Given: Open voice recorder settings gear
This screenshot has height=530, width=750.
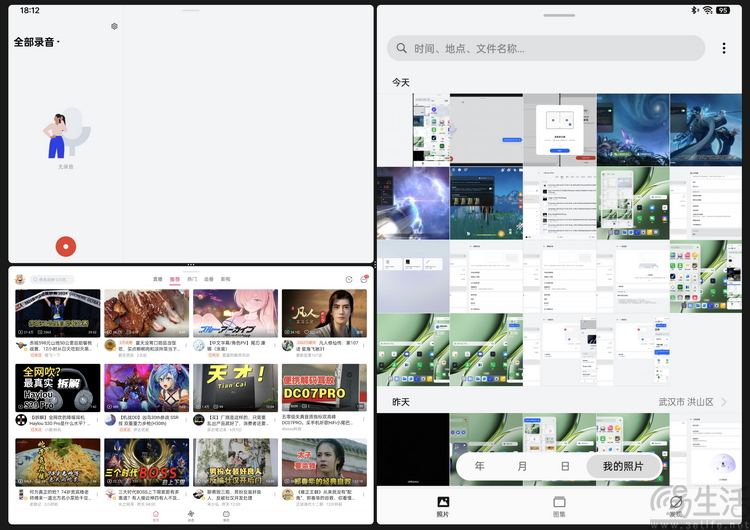Looking at the screenshot, I should point(114,26).
